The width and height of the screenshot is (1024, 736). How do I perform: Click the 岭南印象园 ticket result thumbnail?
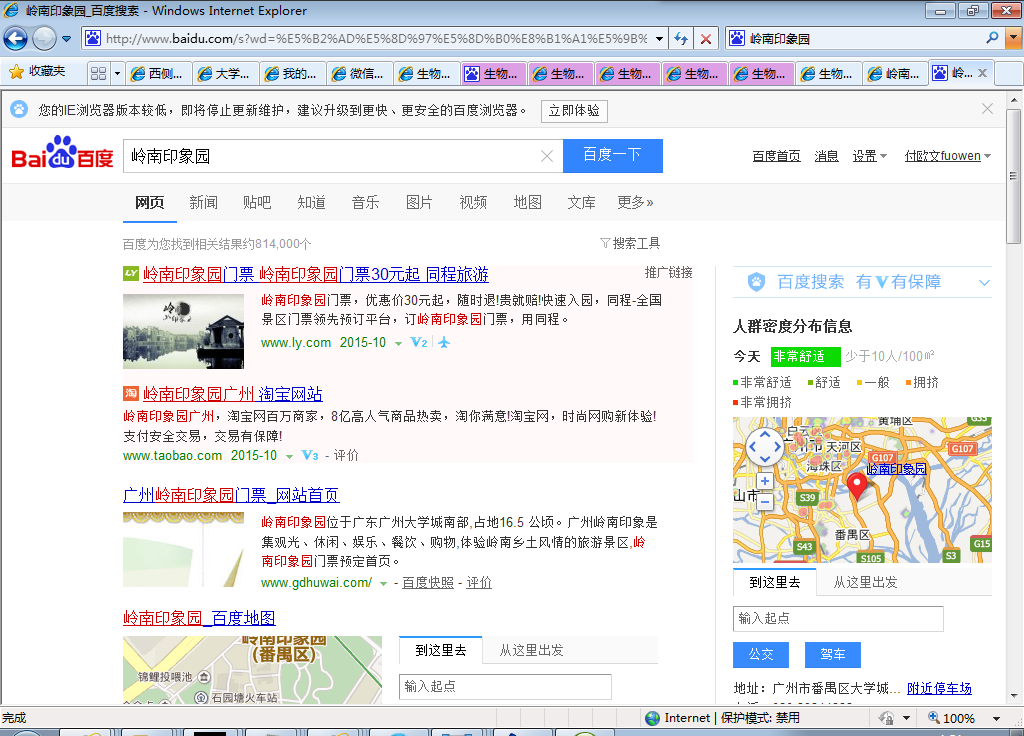pos(183,331)
